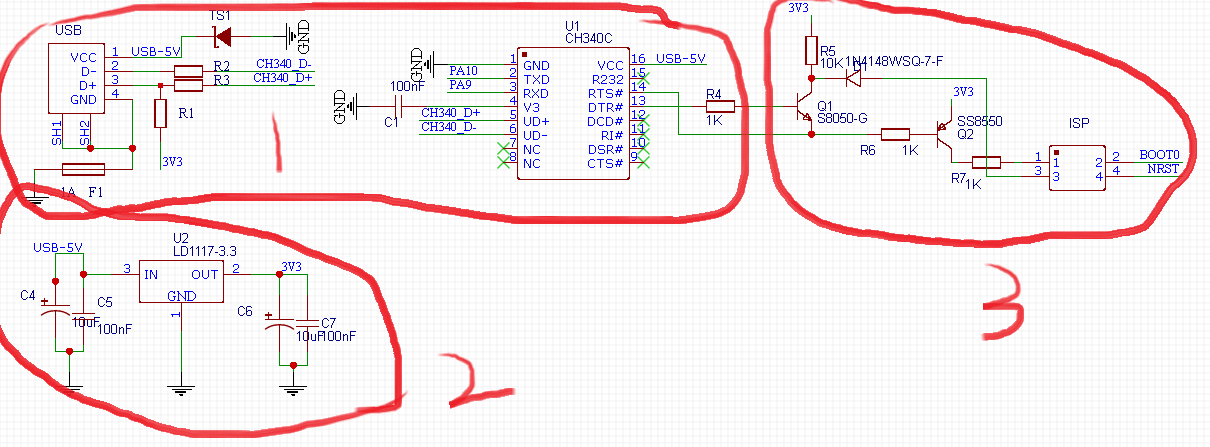Image resolution: width=1210 pixels, height=447 pixels.
Task: Click the CH340_D+ label at U1 pin 5
Action: tap(450, 112)
